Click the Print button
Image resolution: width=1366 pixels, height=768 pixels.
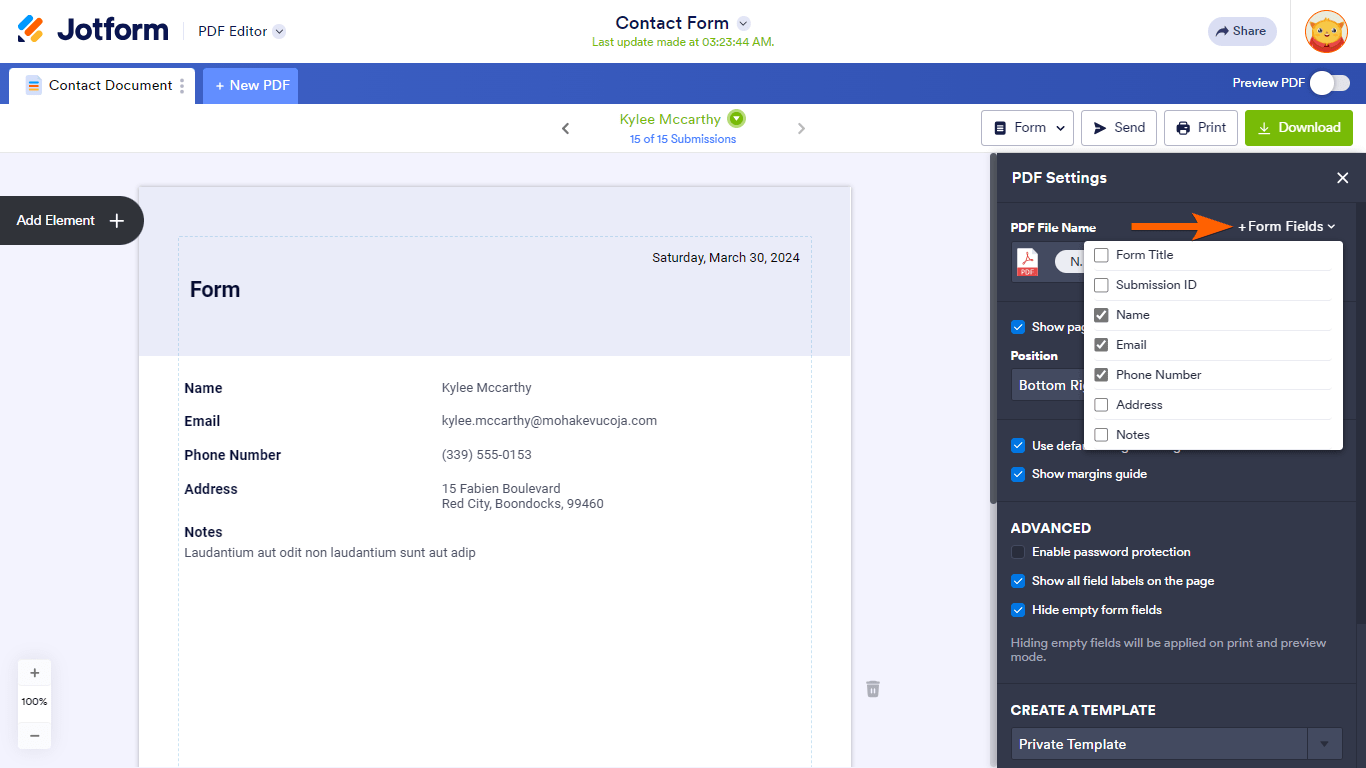pos(1201,128)
